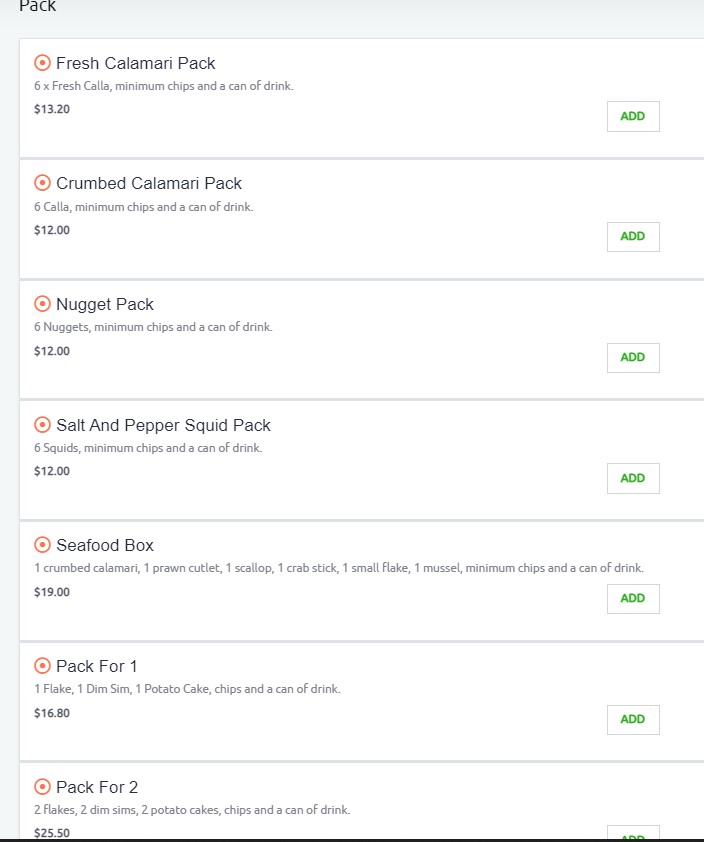Click the circle icon beside Pack For 2
This screenshot has height=842, width=704.
pyautogui.click(x=42, y=787)
